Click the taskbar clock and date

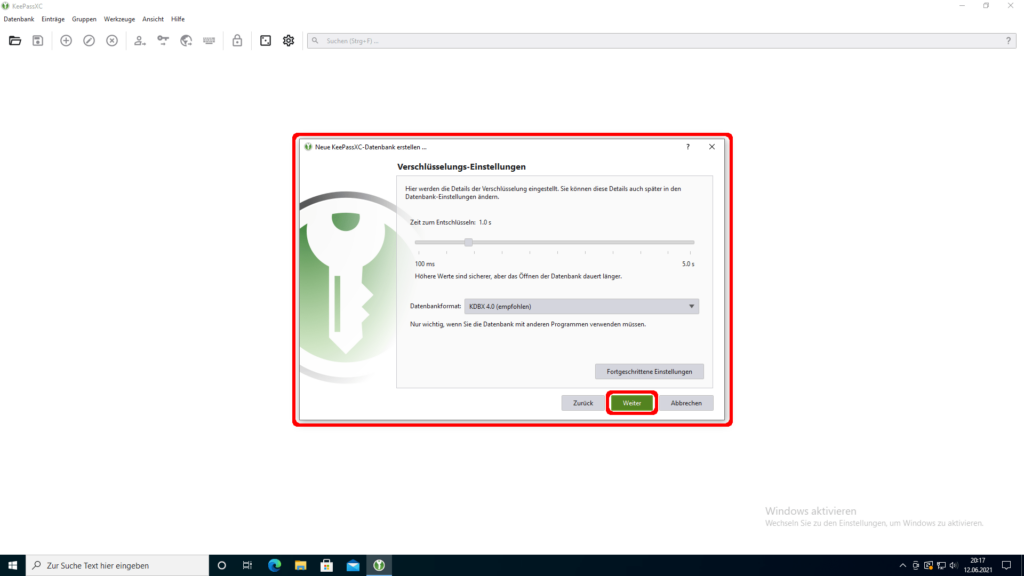click(x=978, y=566)
